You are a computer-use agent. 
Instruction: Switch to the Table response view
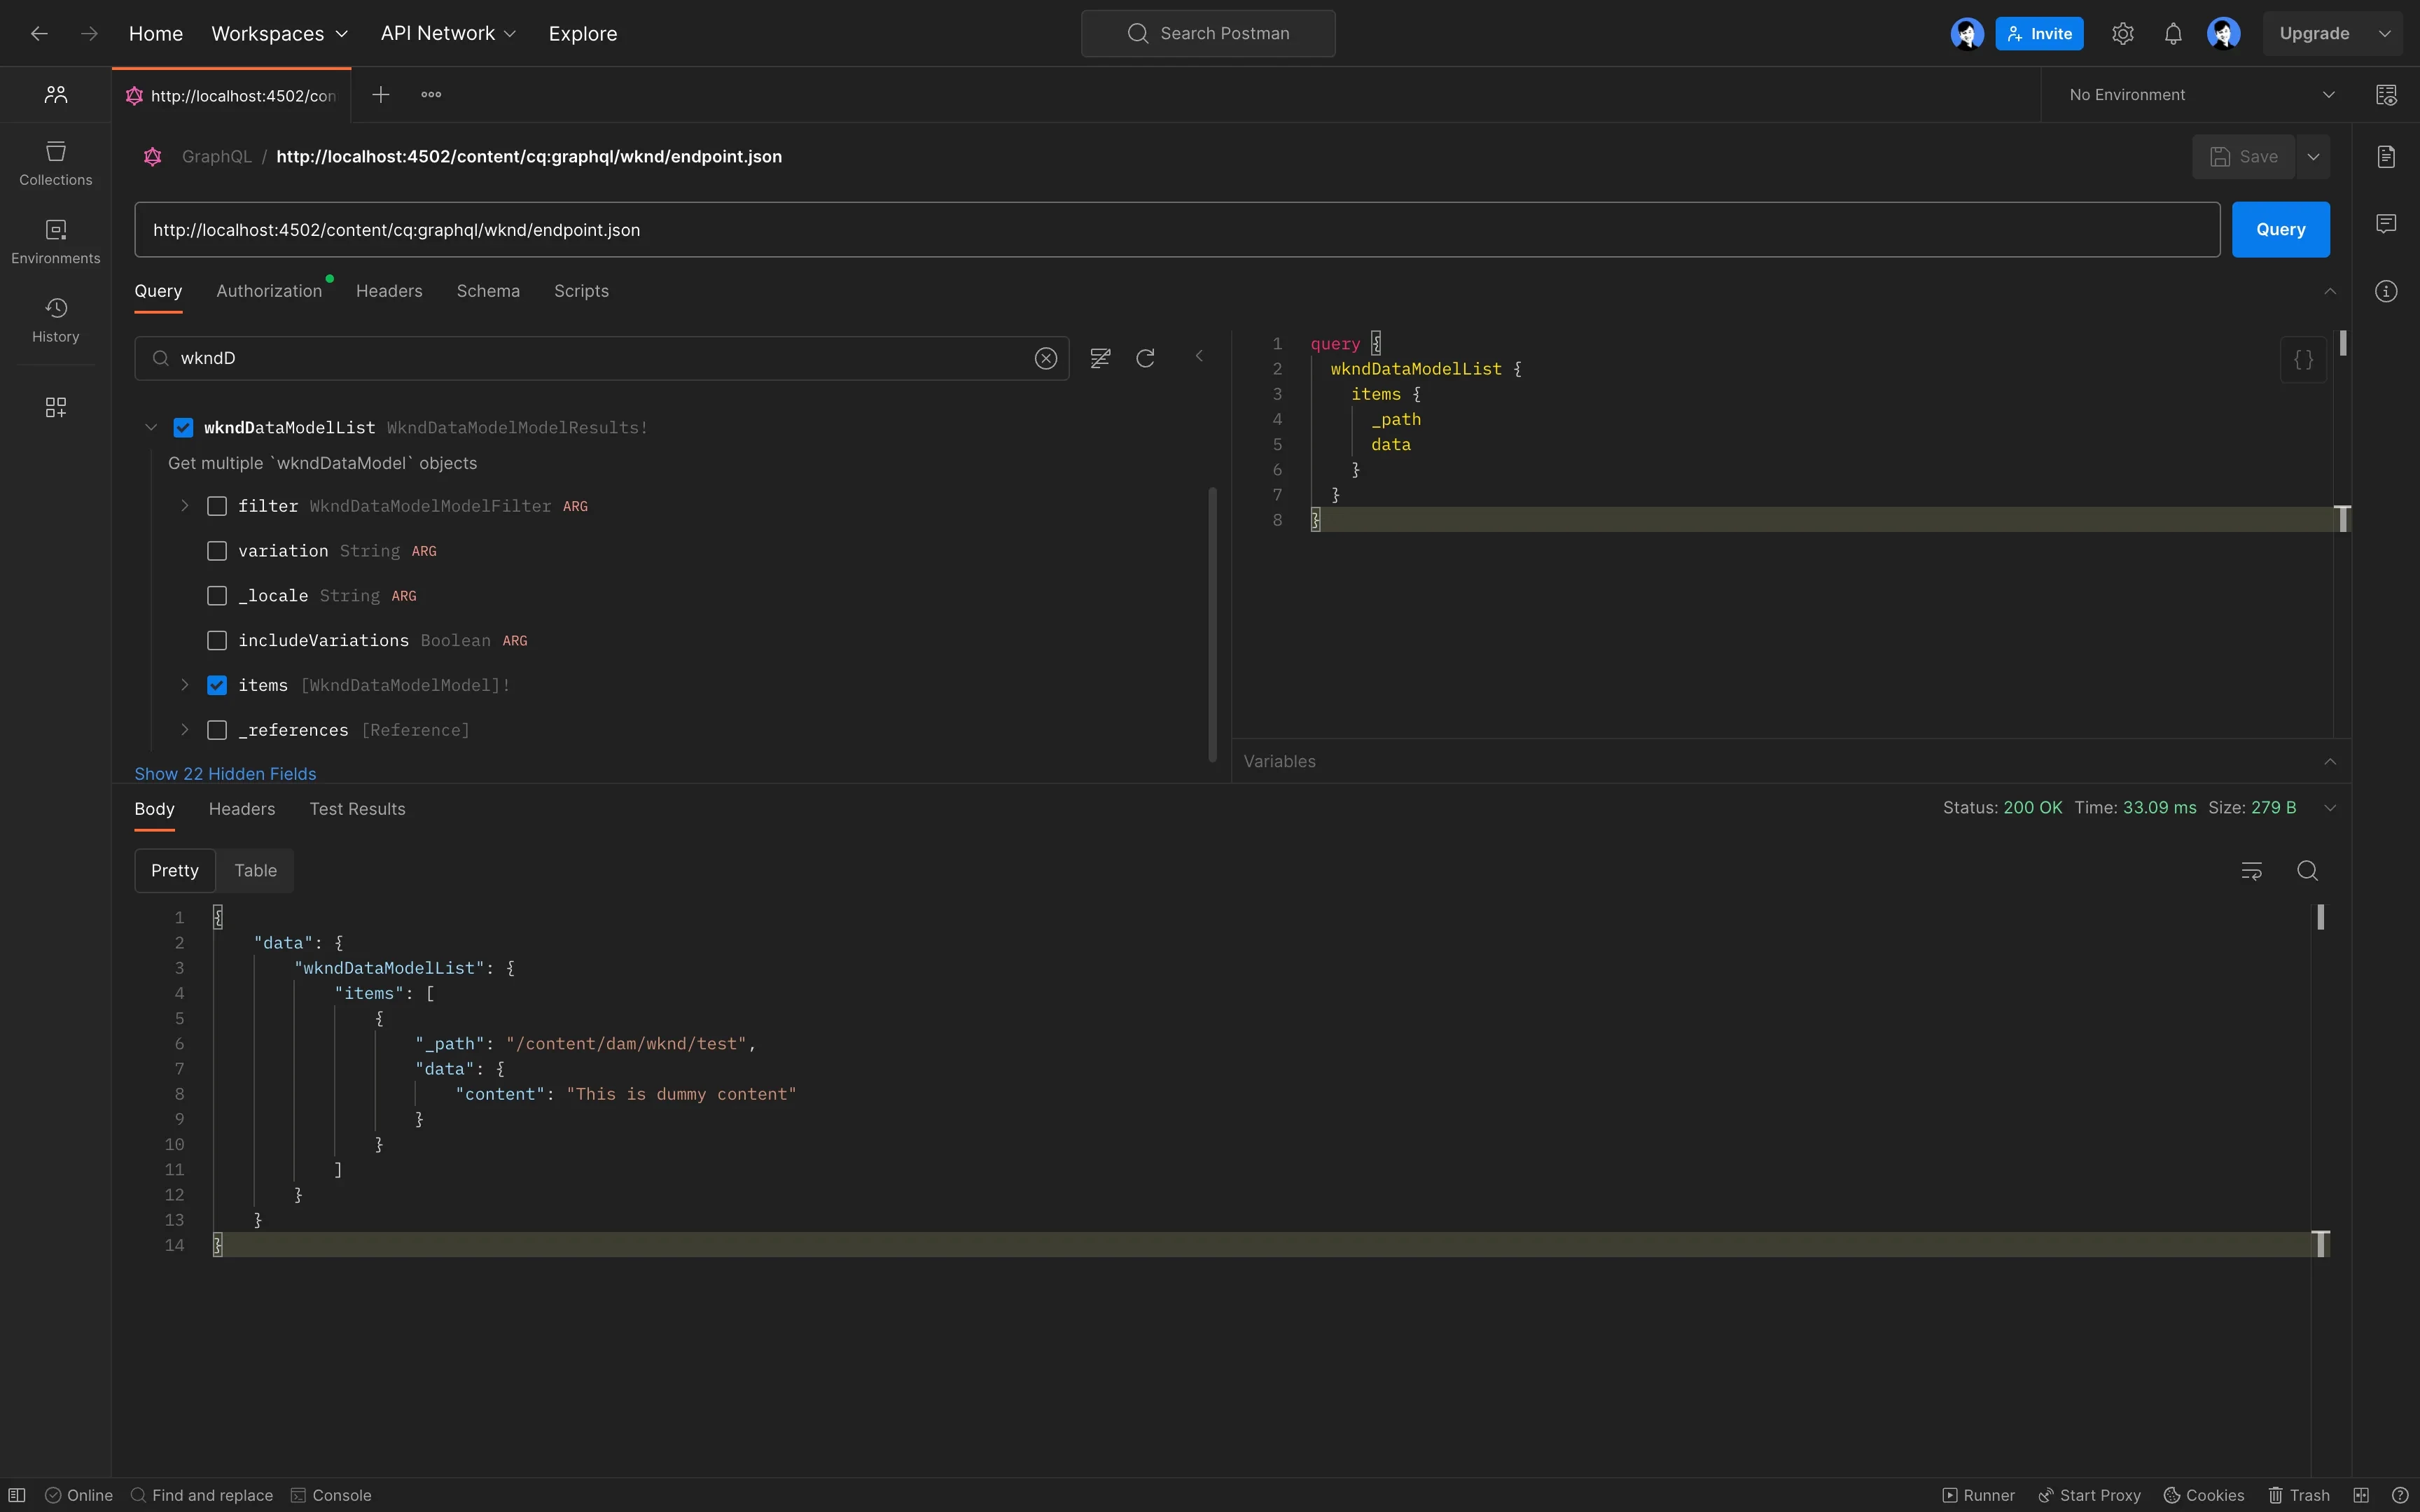[x=255, y=871]
